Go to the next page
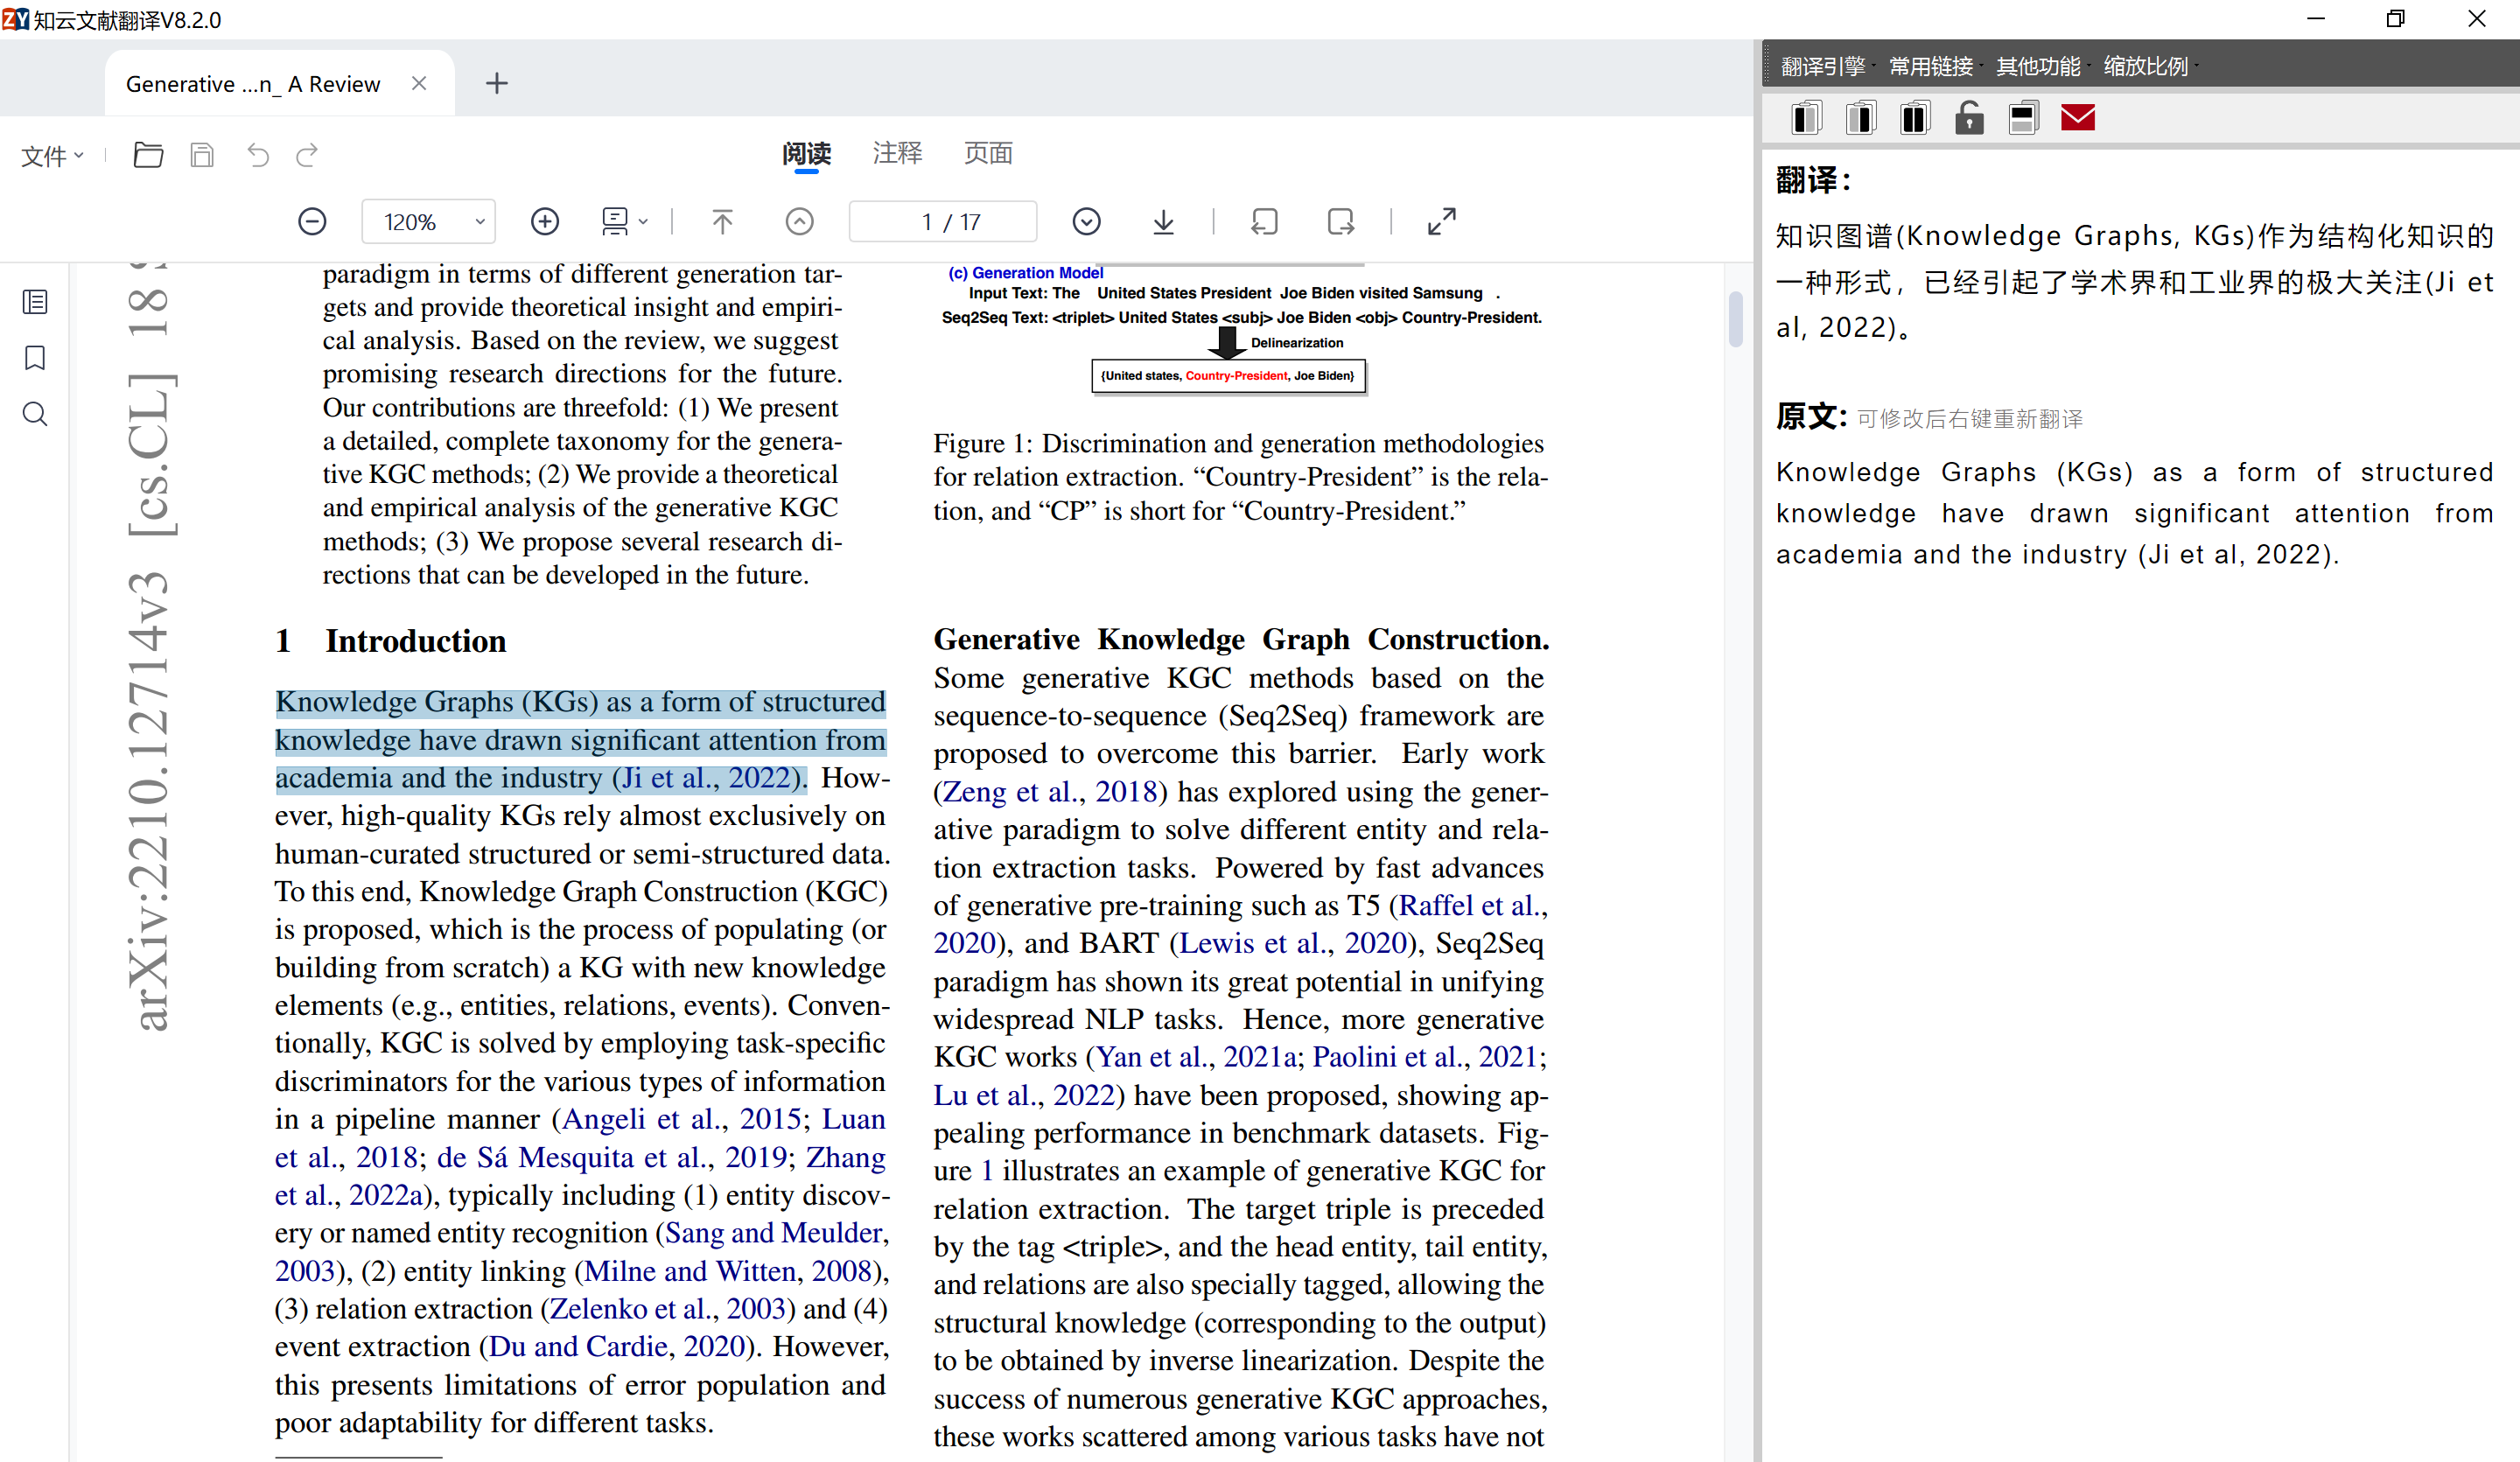This screenshot has height=1462, width=2520. (x=1086, y=221)
